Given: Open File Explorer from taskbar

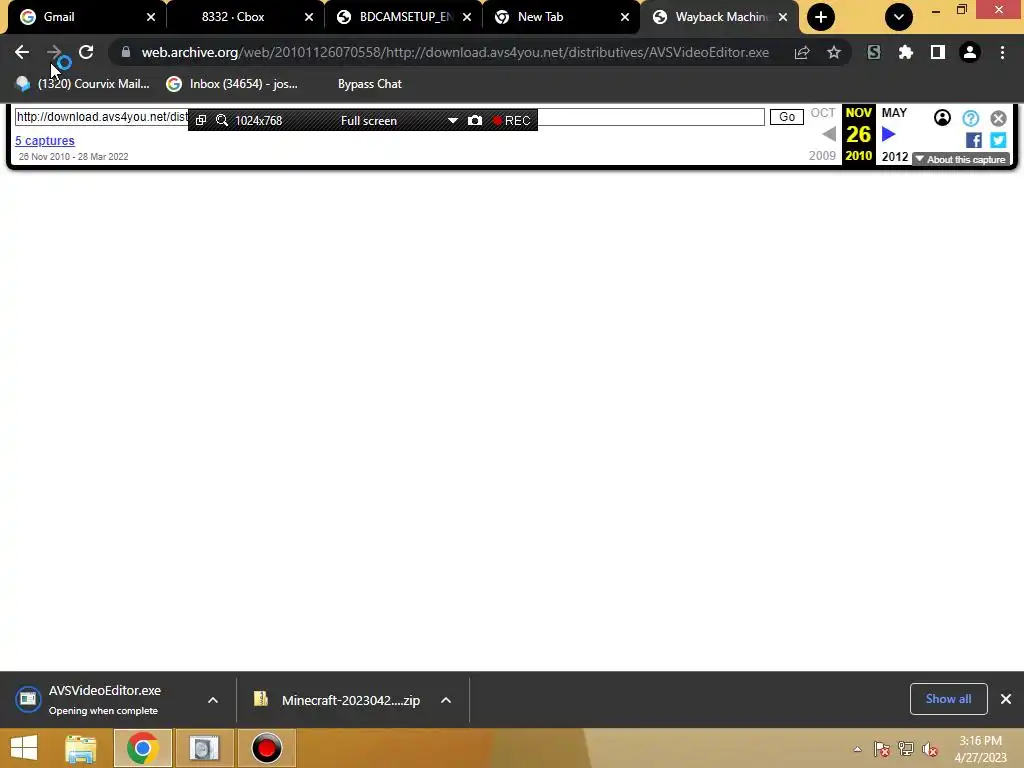Looking at the screenshot, I should coord(81,748).
